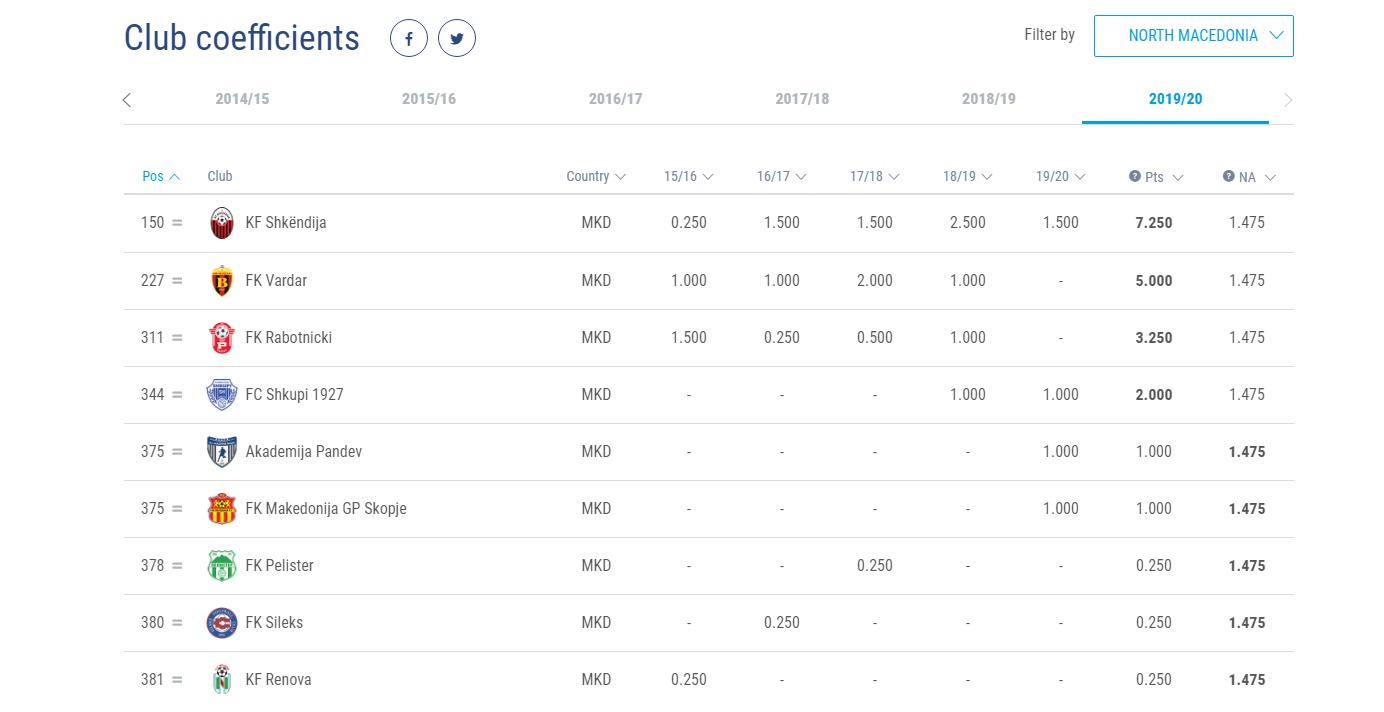Click next arrow on season carousel
This screenshot has height=712, width=1384.
click(x=1288, y=100)
